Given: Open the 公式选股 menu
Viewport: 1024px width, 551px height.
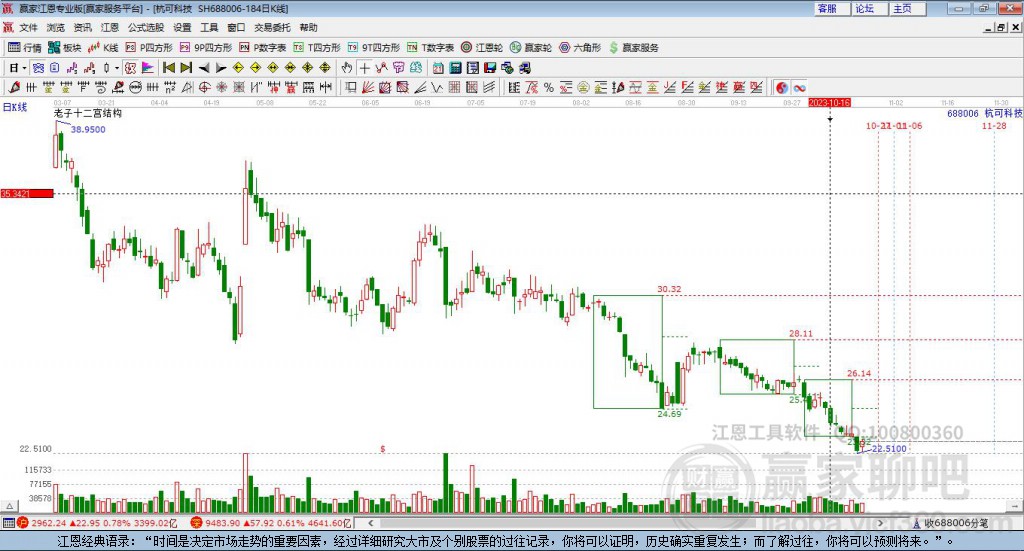Looking at the screenshot, I should 146,27.
